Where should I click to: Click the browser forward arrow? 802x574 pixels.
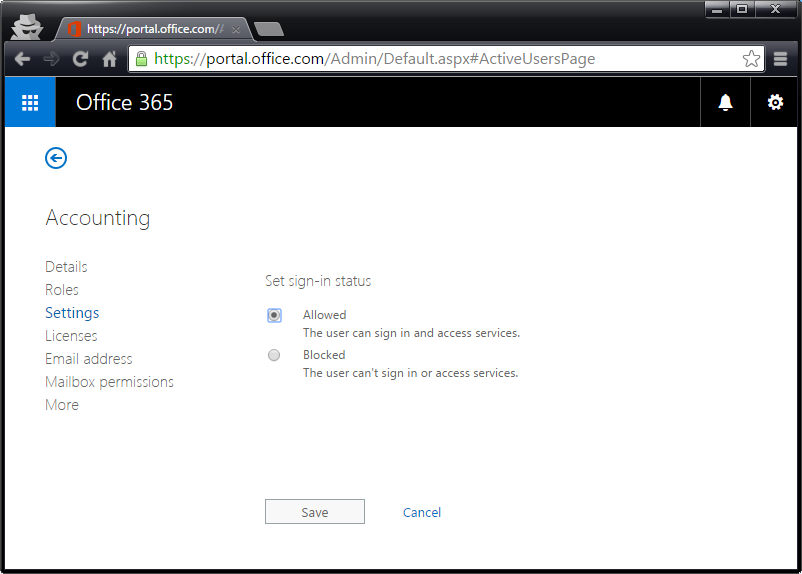pyautogui.click(x=51, y=59)
